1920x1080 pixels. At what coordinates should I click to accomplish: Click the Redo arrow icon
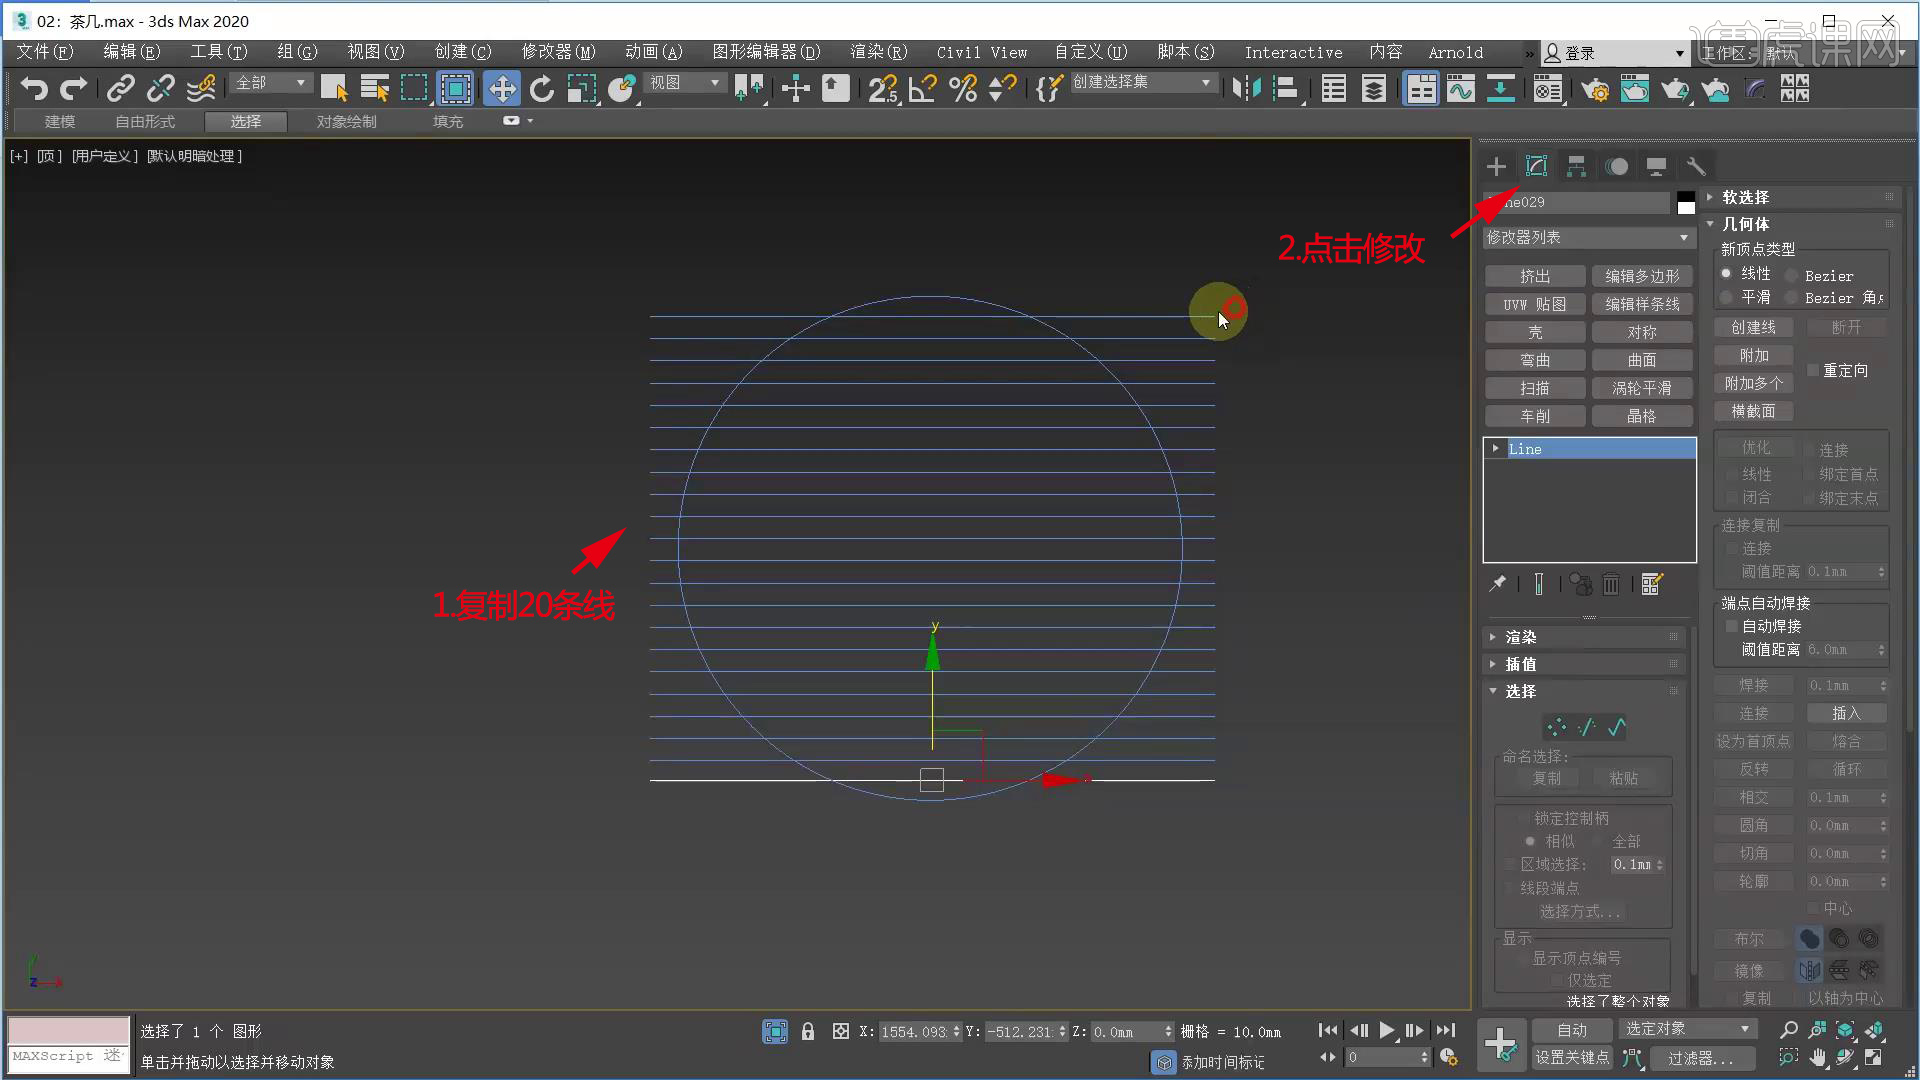[73, 89]
